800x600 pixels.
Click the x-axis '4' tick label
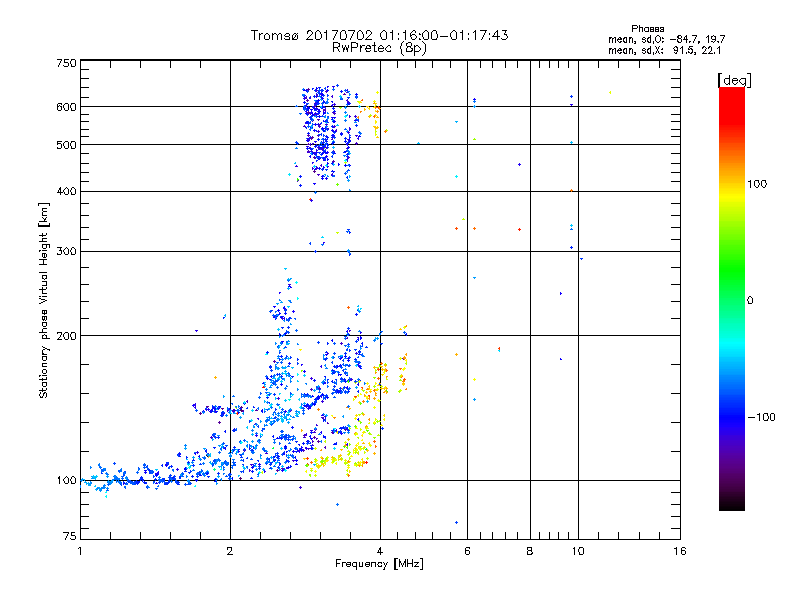380,551
